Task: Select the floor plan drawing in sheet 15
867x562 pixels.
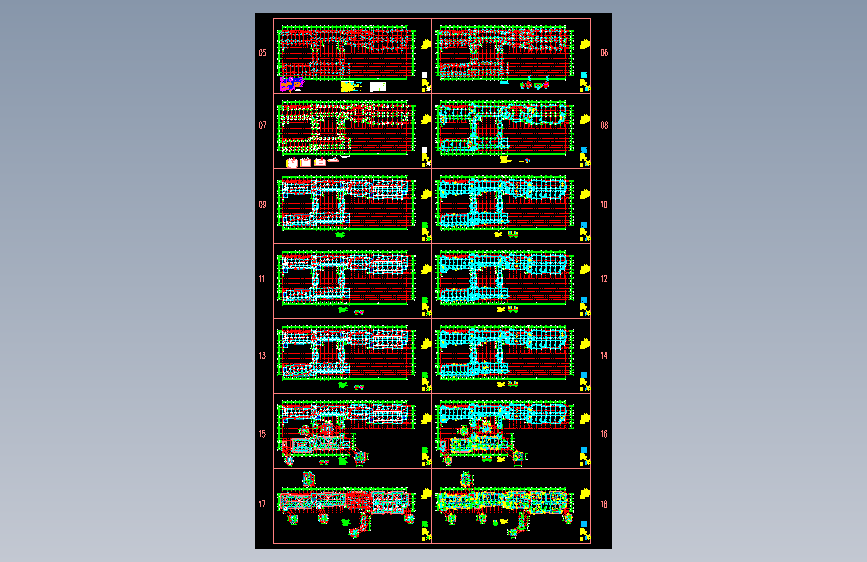Action: [346, 433]
